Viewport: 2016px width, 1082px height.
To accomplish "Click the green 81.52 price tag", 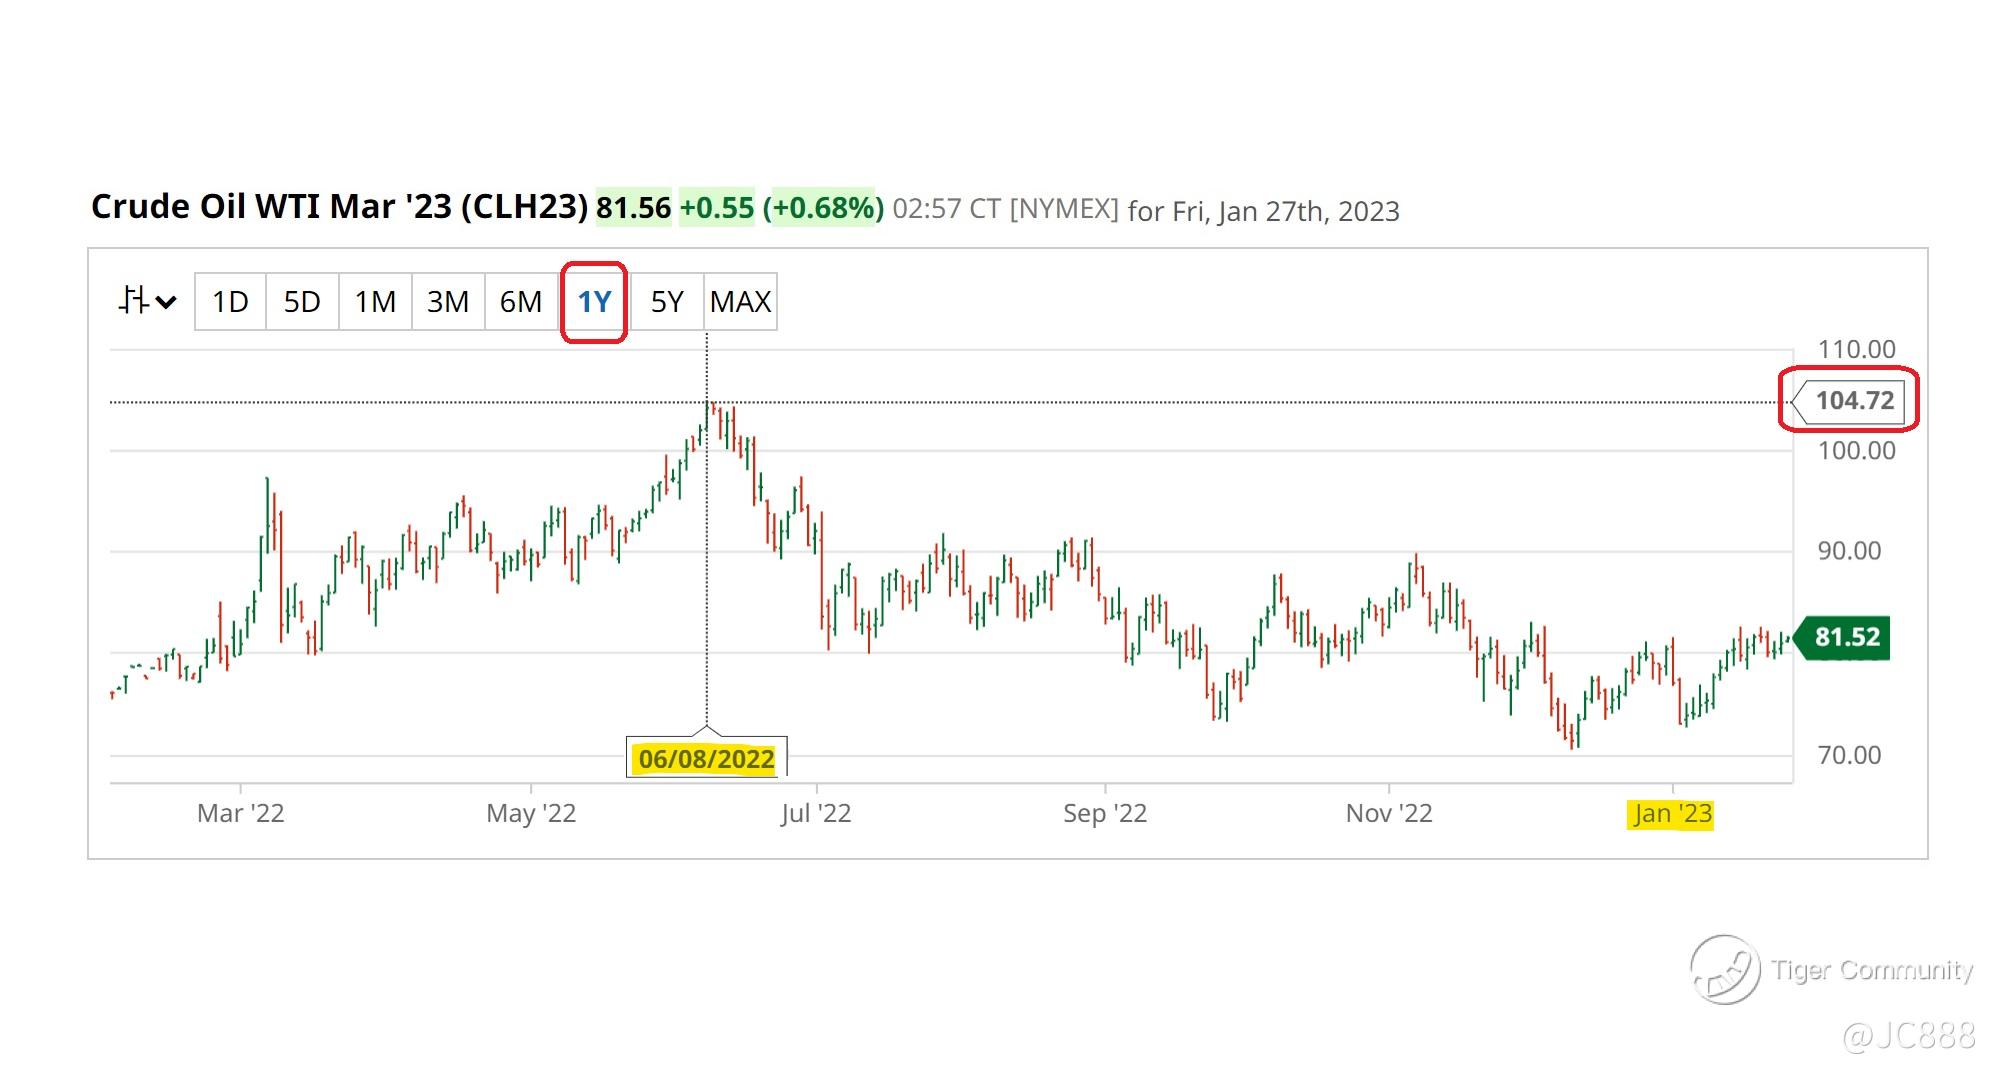I will tap(1846, 637).
